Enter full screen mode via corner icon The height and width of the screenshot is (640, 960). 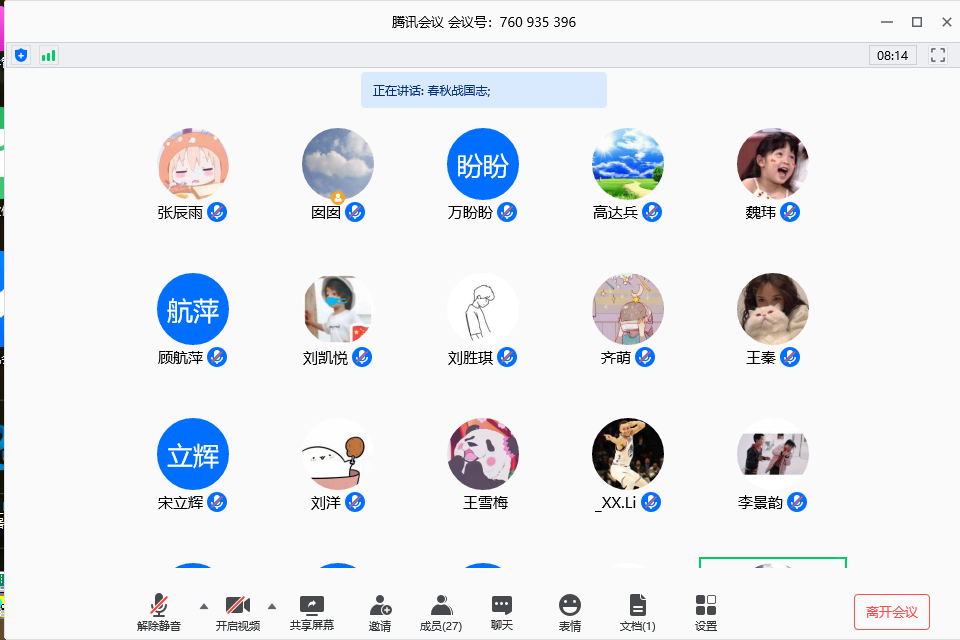[x=938, y=55]
